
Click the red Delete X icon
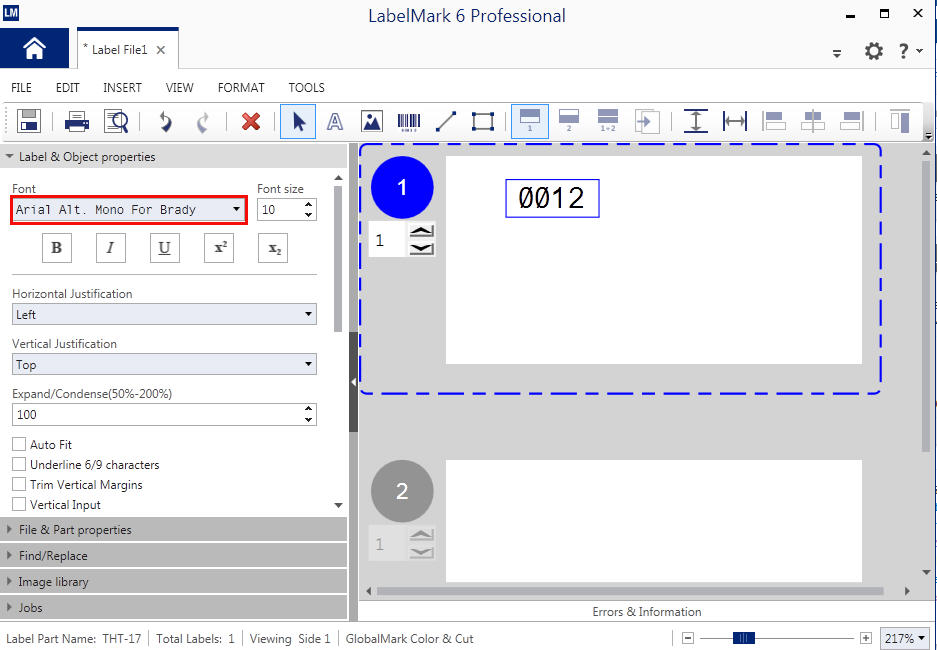tap(251, 121)
